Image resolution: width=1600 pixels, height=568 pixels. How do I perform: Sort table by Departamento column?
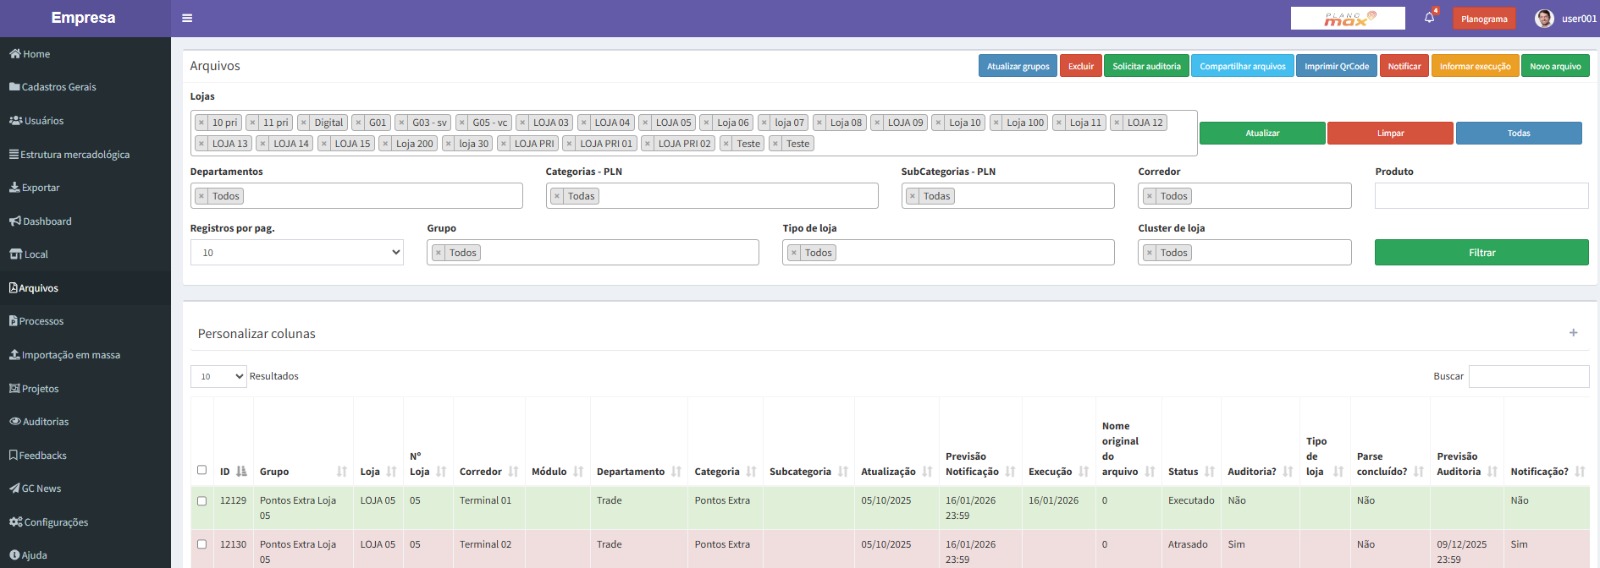(x=676, y=471)
